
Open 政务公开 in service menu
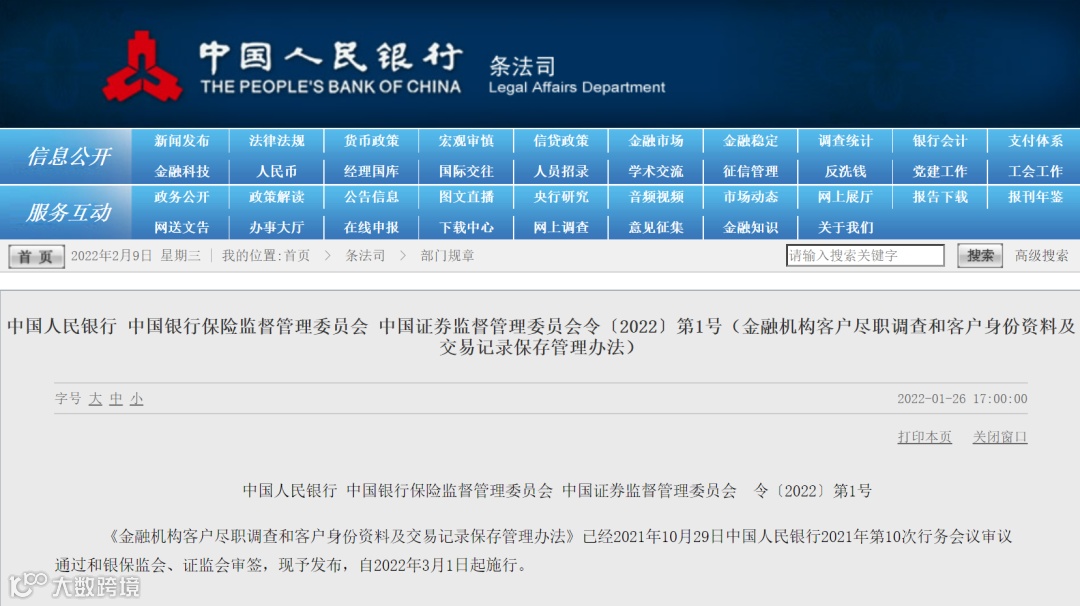[182, 197]
